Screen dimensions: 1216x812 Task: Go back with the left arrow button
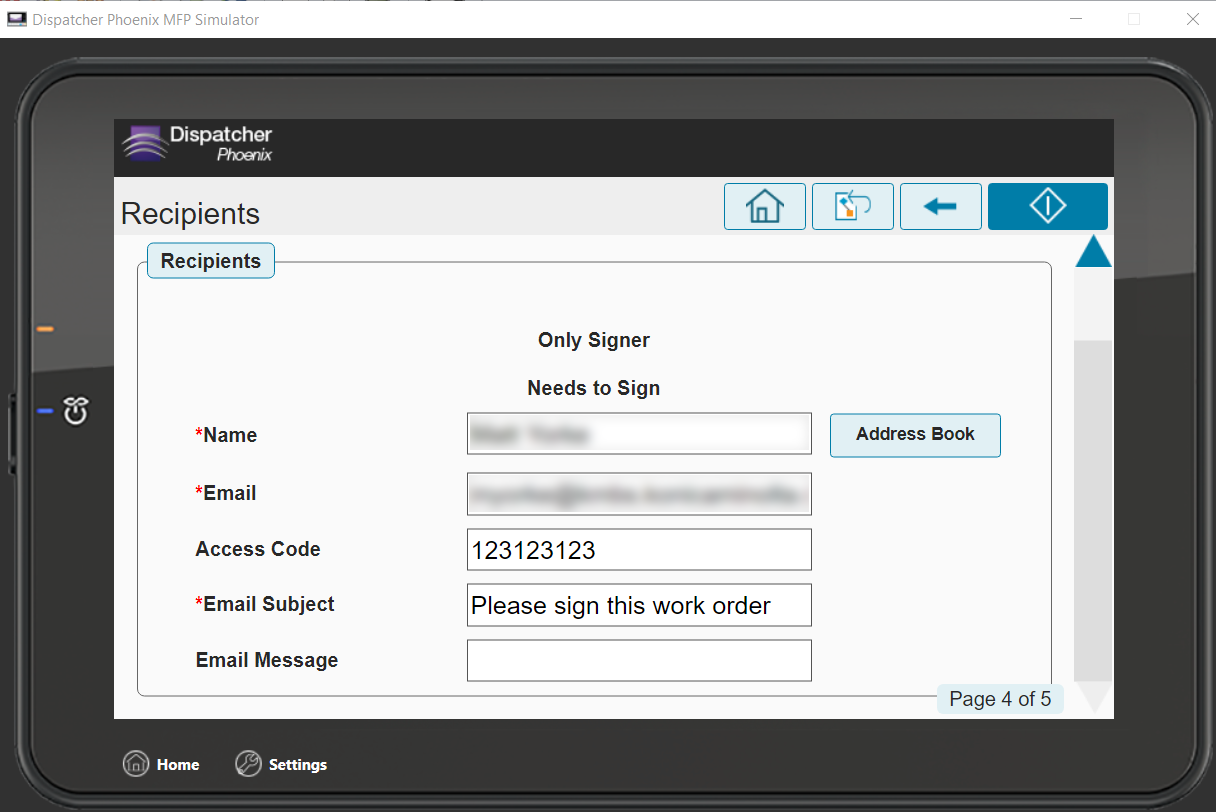click(941, 207)
